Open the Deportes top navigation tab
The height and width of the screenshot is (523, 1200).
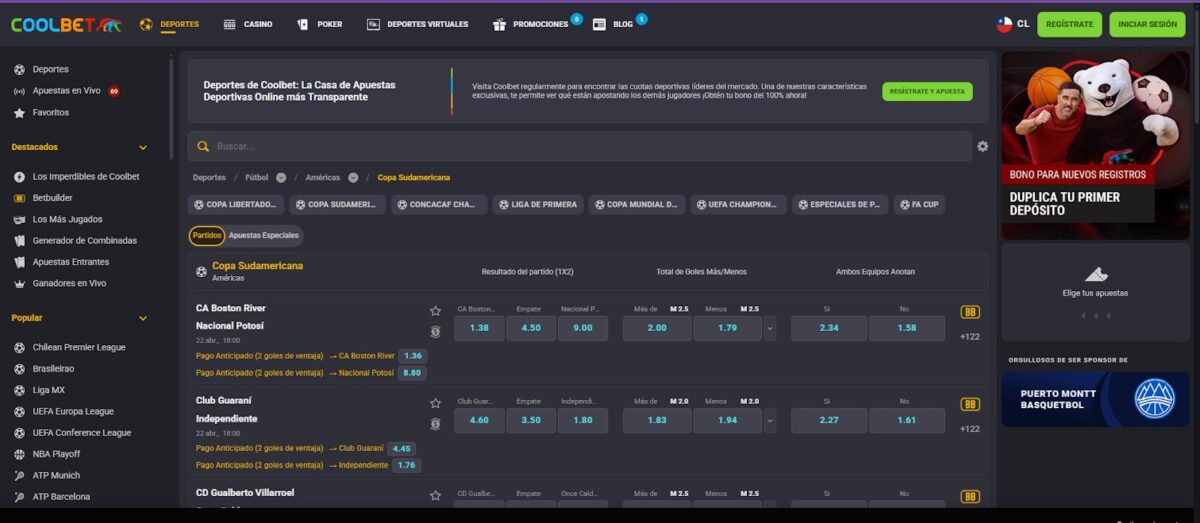(169, 24)
